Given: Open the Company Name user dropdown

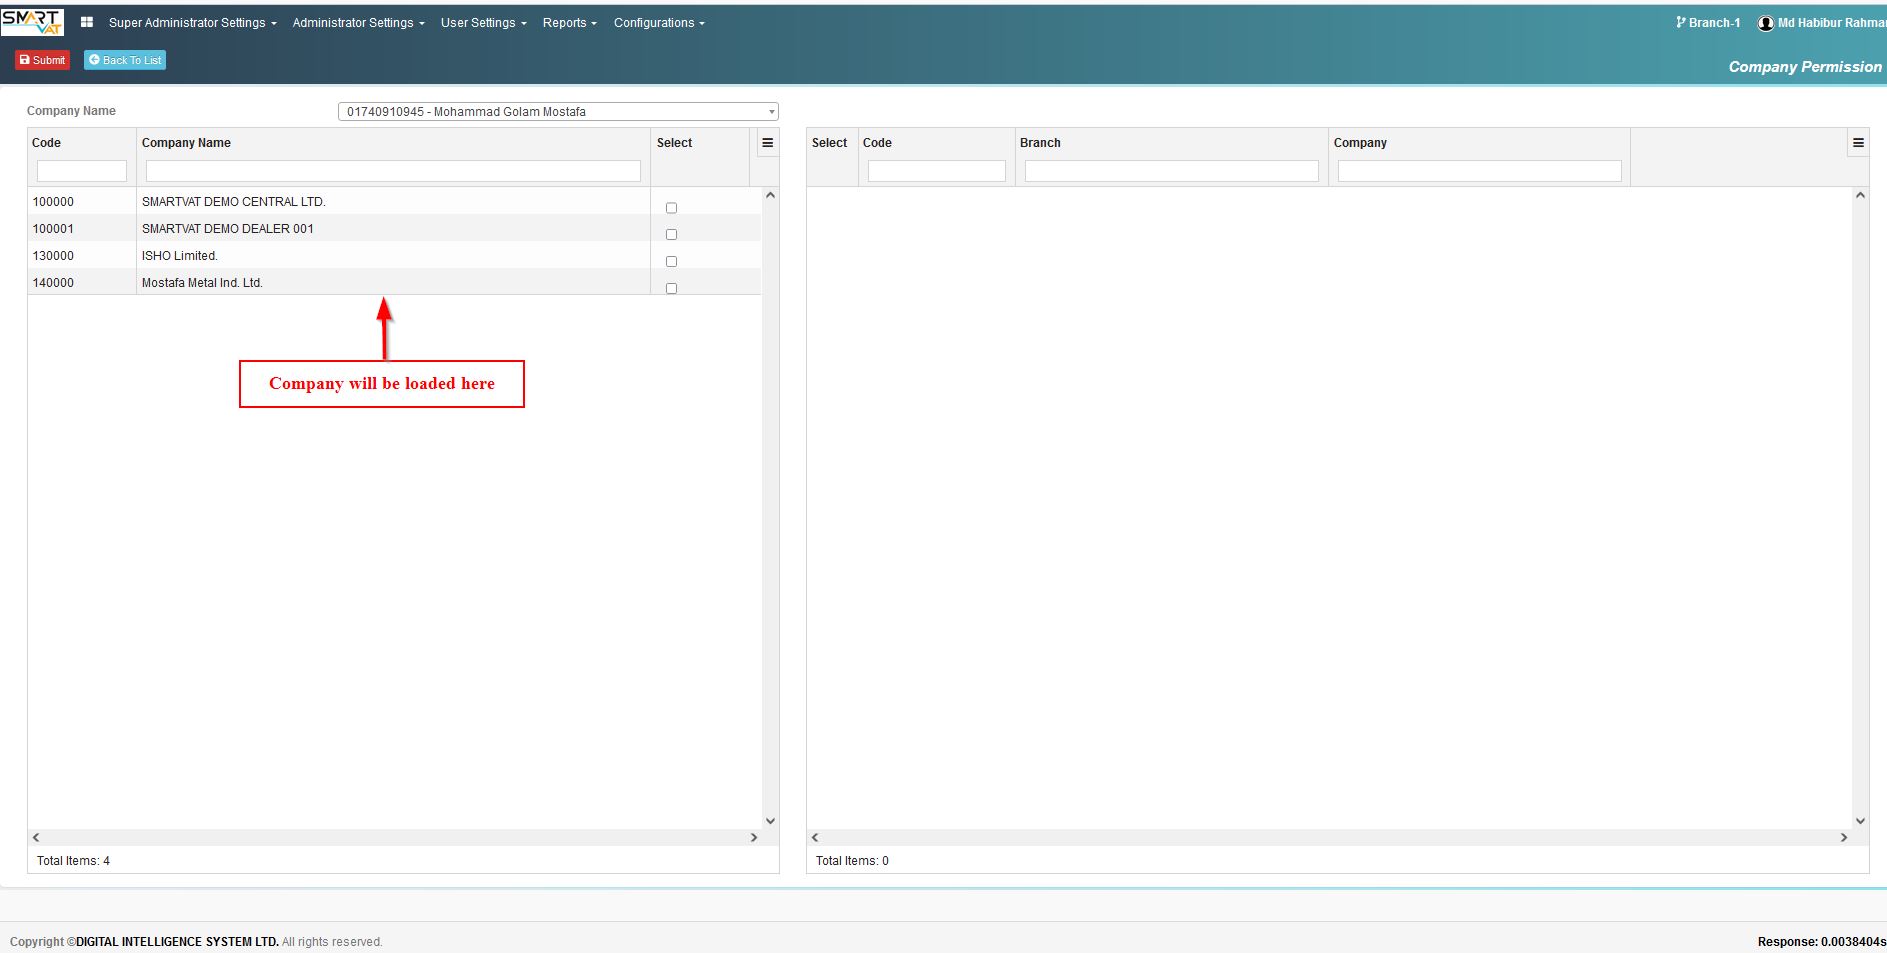Looking at the screenshot, I should [x=558, y=112].
